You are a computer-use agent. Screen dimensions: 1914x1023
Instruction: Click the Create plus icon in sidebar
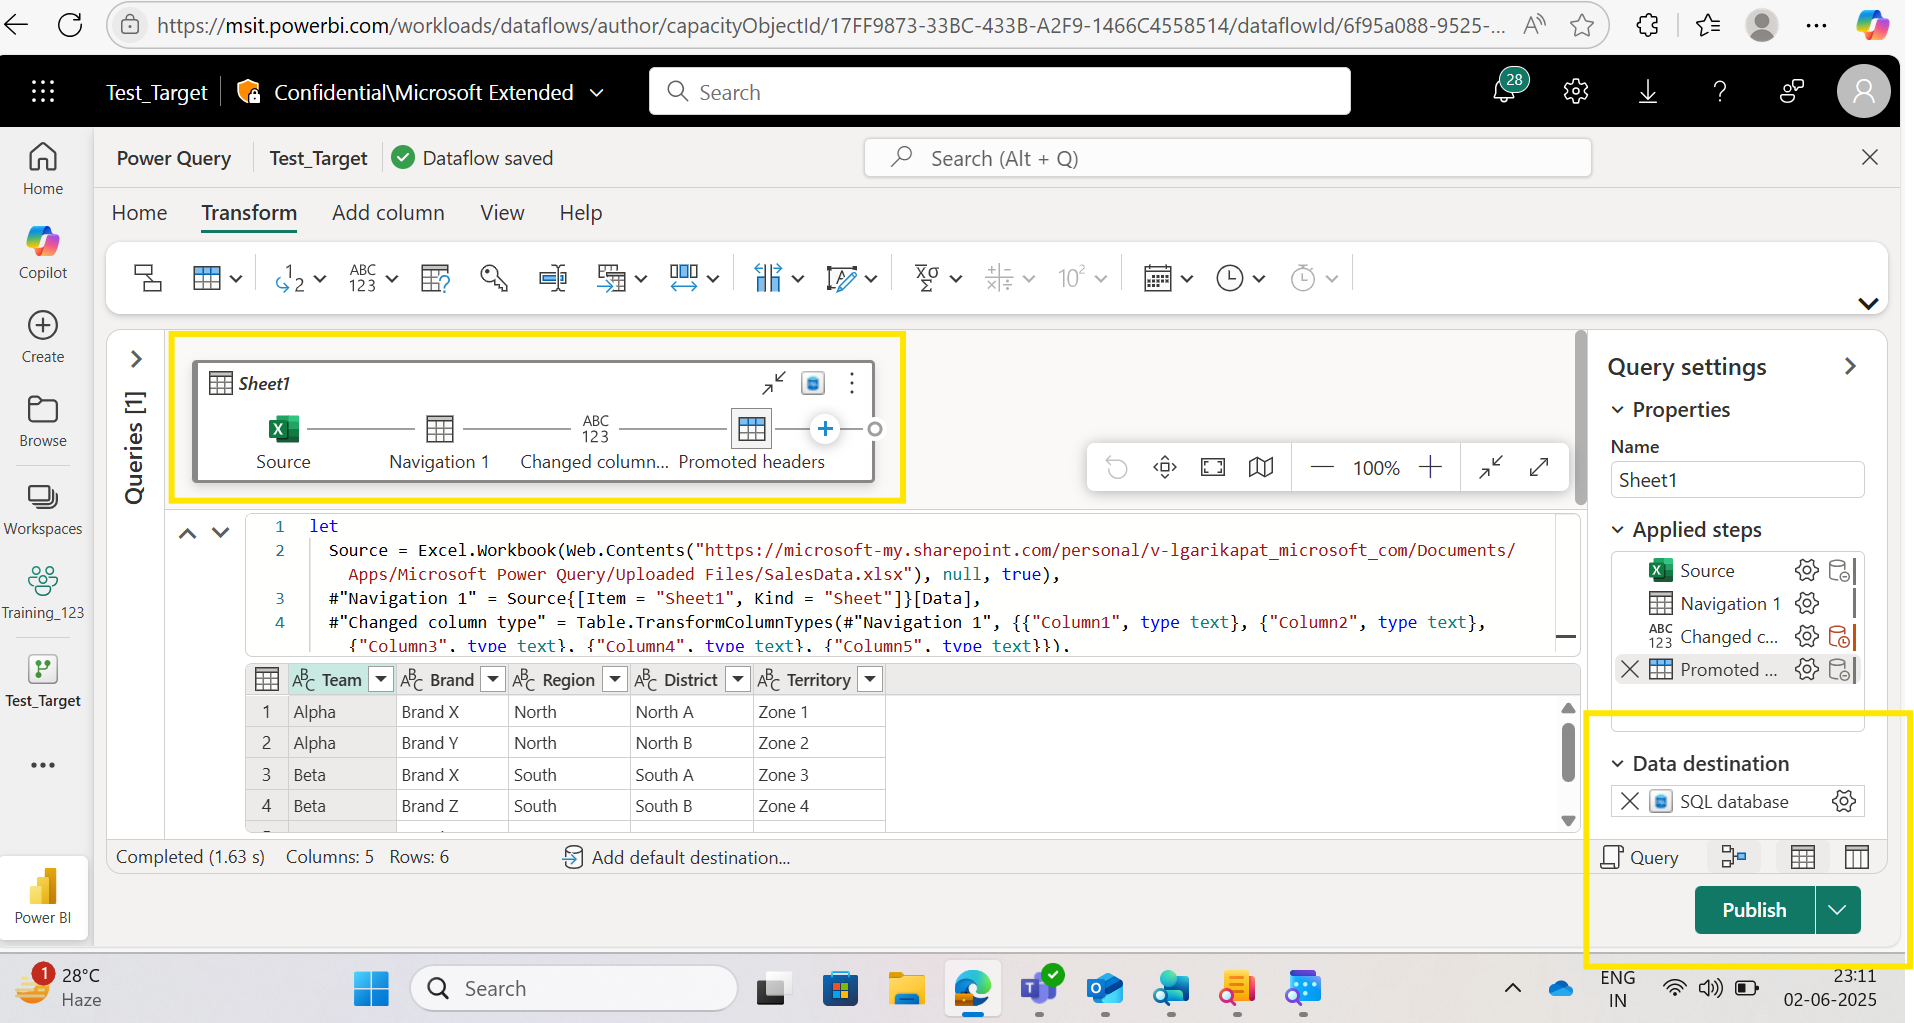coord(43,325)
